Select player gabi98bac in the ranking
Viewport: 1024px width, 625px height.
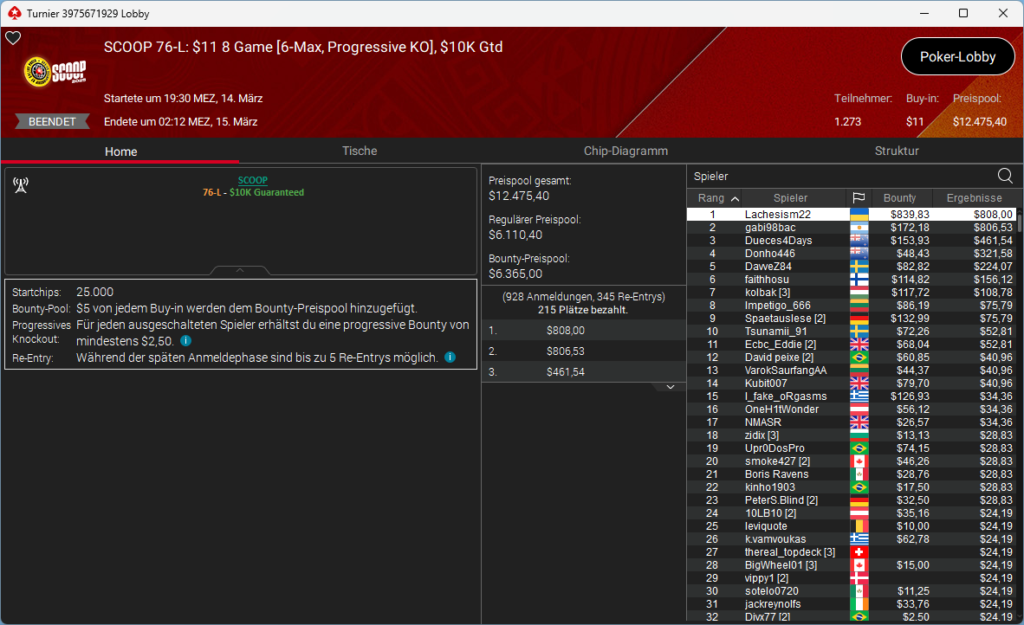click(770, 228)
